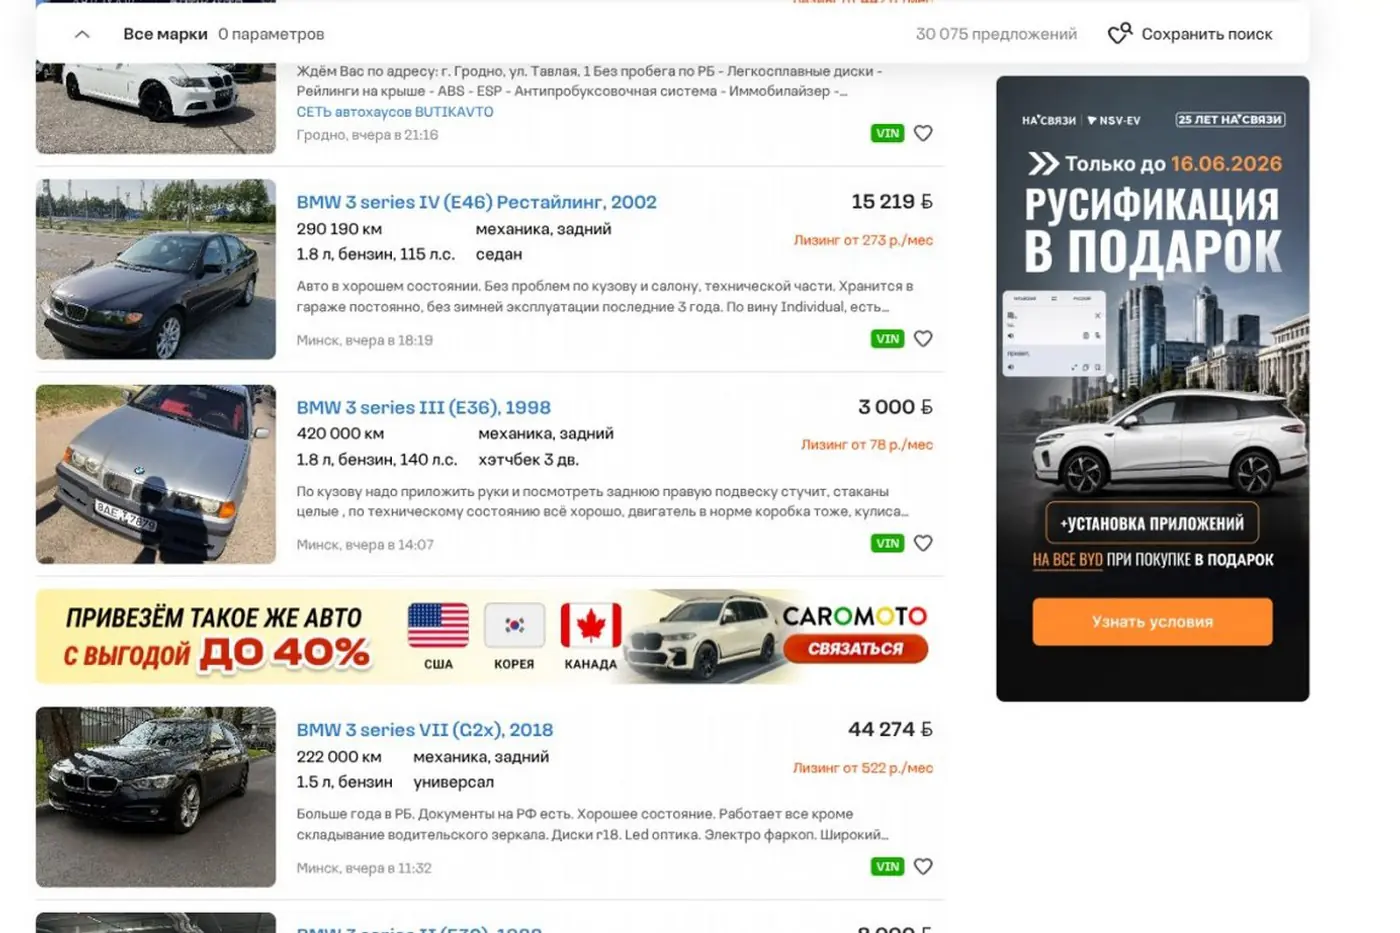Open the white BMW photo thumbnail
1400x933 pixels.
tap(156, 107)
